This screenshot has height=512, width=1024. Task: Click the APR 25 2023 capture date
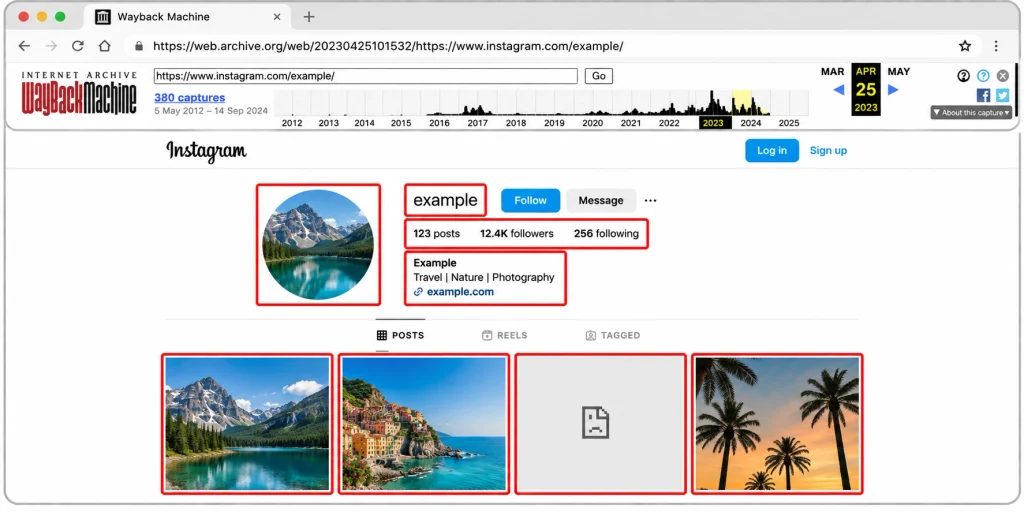tap(866, 89)
